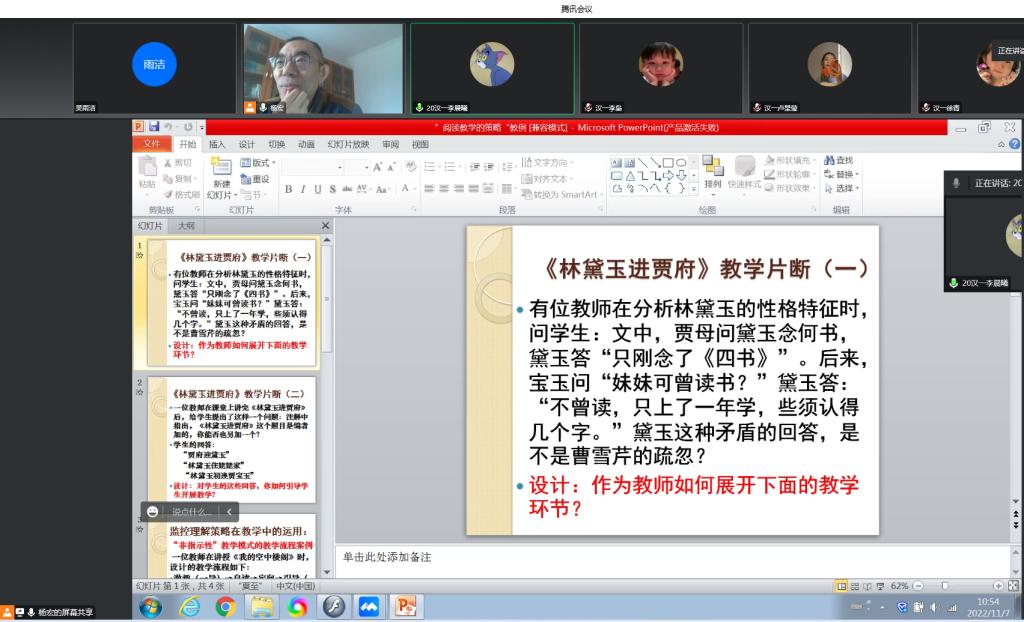Select the text box shape in shapes gallery
Screen dimensions: 1024x622
pos(616,163)
